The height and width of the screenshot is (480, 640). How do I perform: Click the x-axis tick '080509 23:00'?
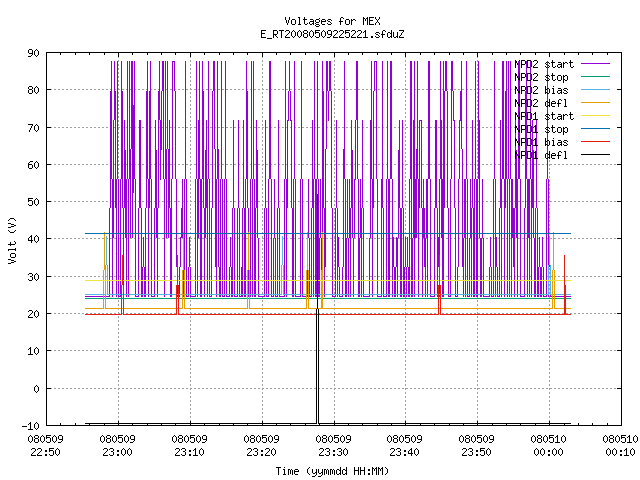(118, 446)
